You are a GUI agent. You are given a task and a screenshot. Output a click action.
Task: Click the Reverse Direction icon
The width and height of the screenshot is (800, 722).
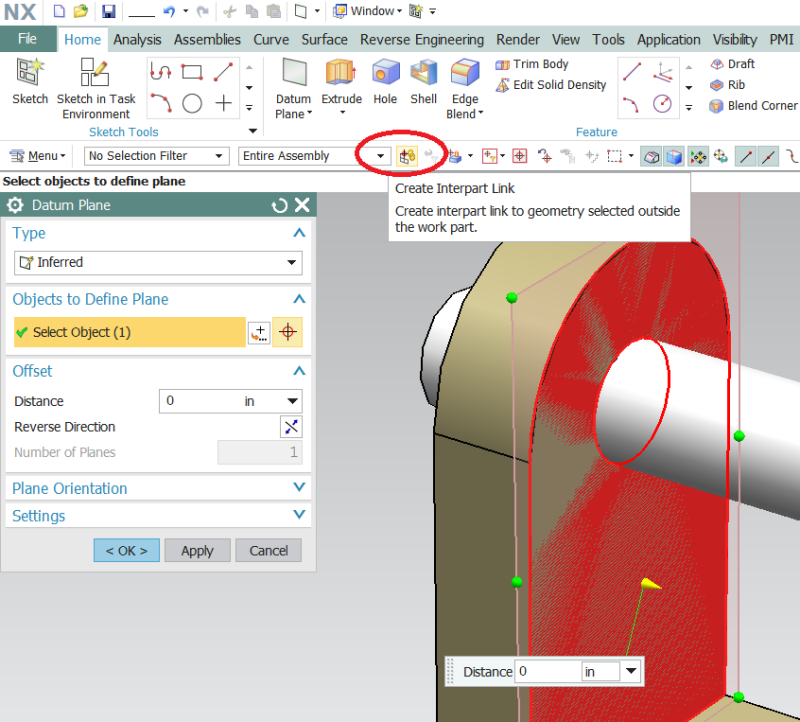291,427
